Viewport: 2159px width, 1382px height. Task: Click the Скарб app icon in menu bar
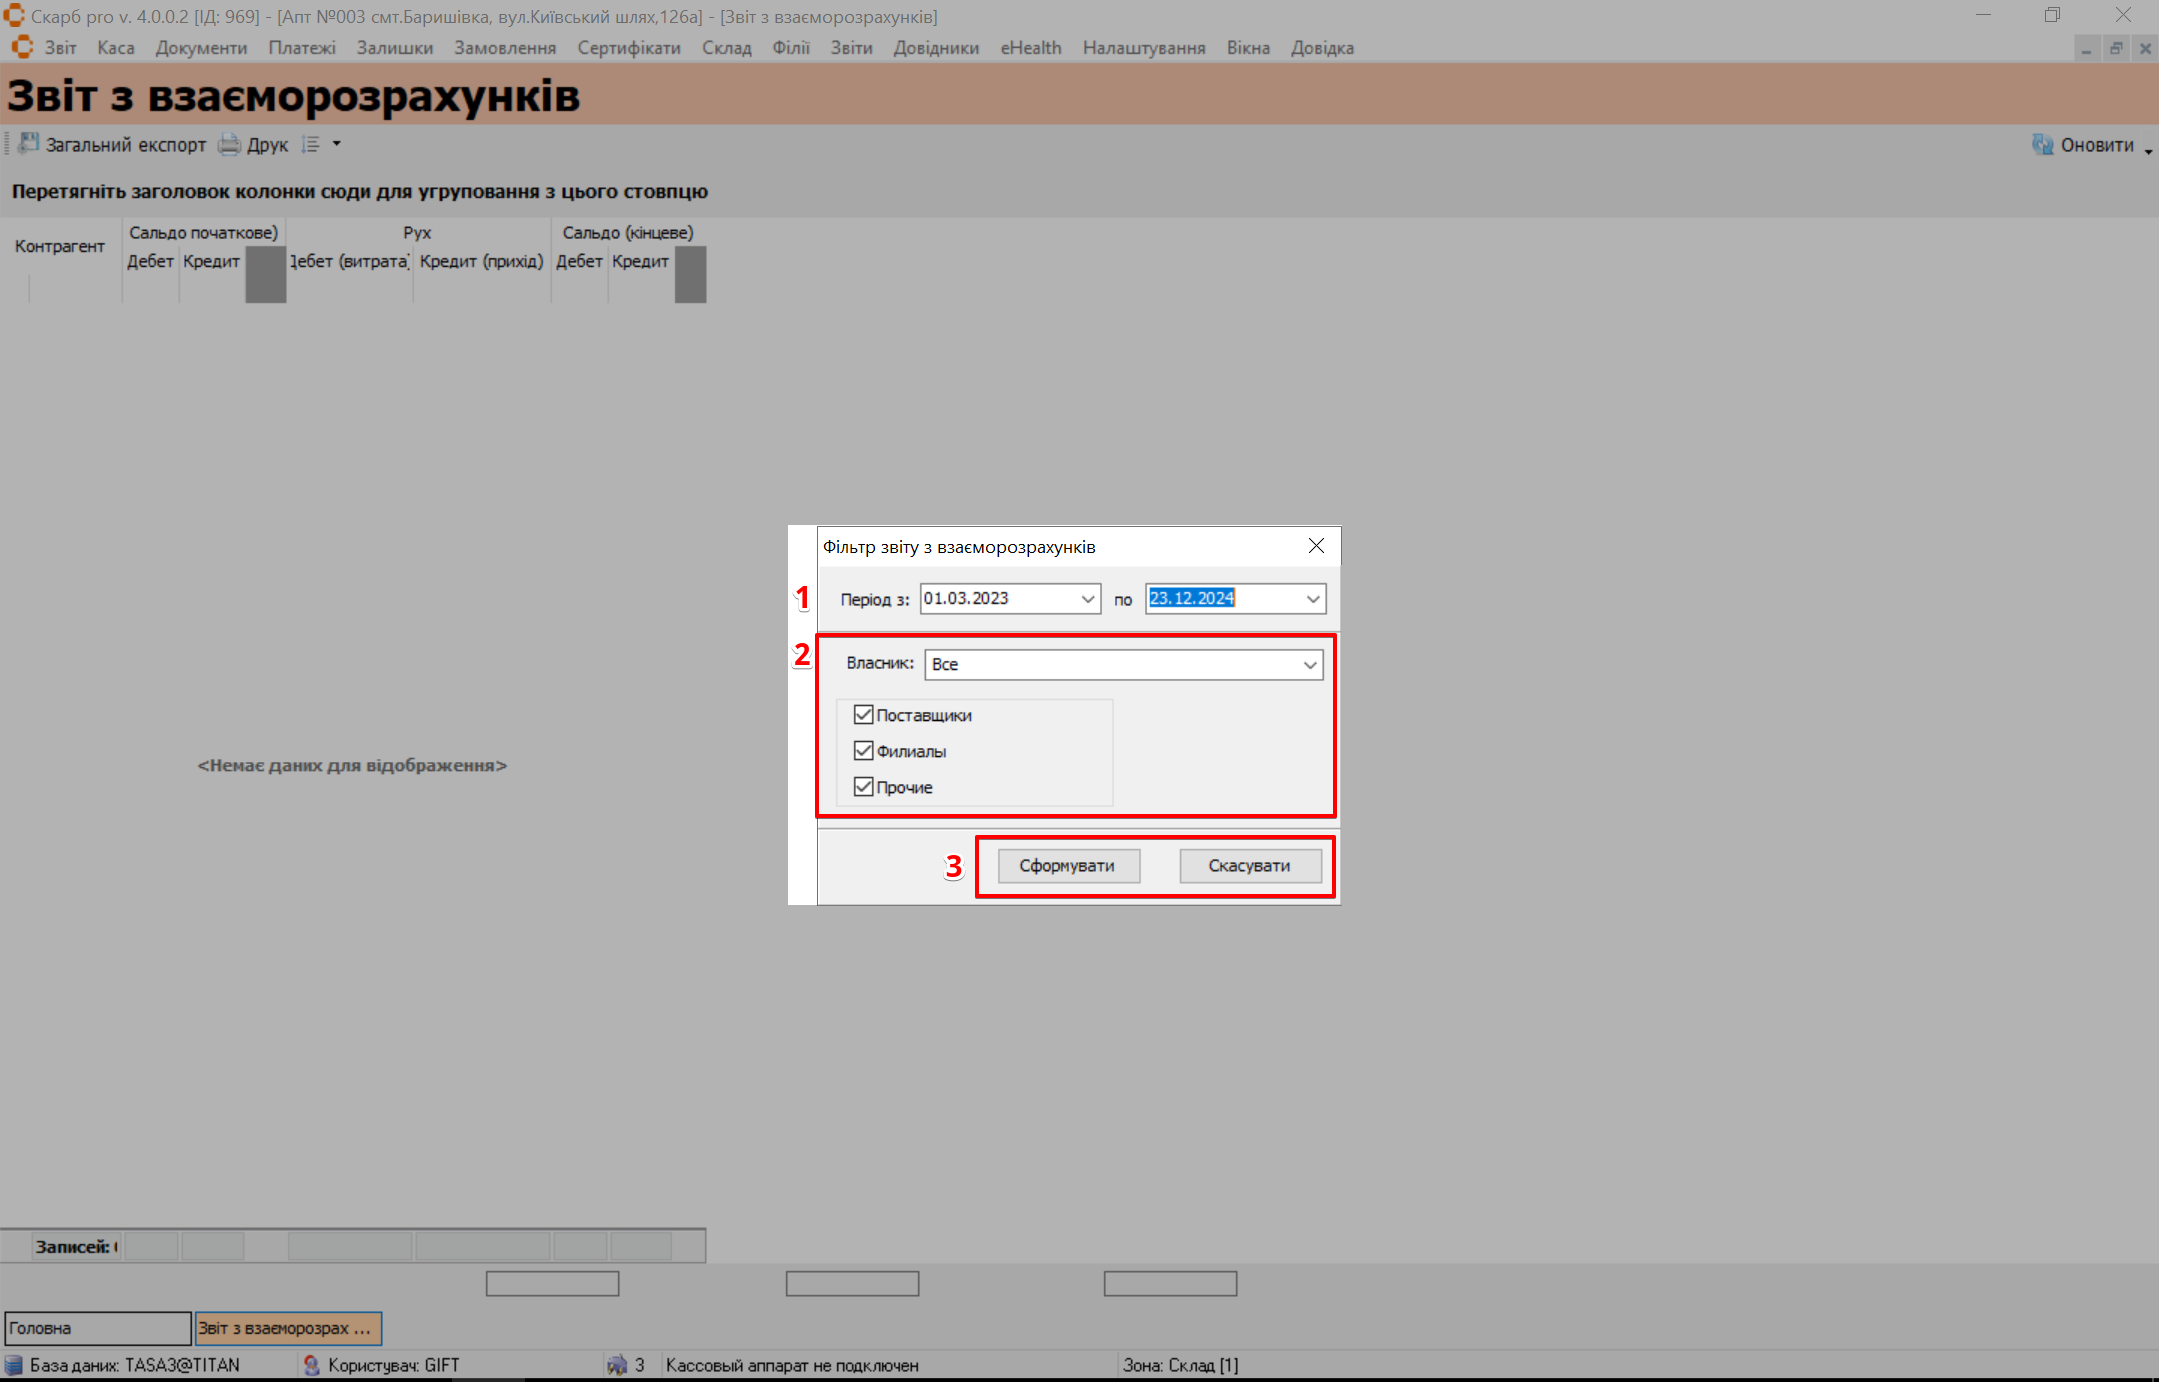pyautogui.click(x=22, y=47)
